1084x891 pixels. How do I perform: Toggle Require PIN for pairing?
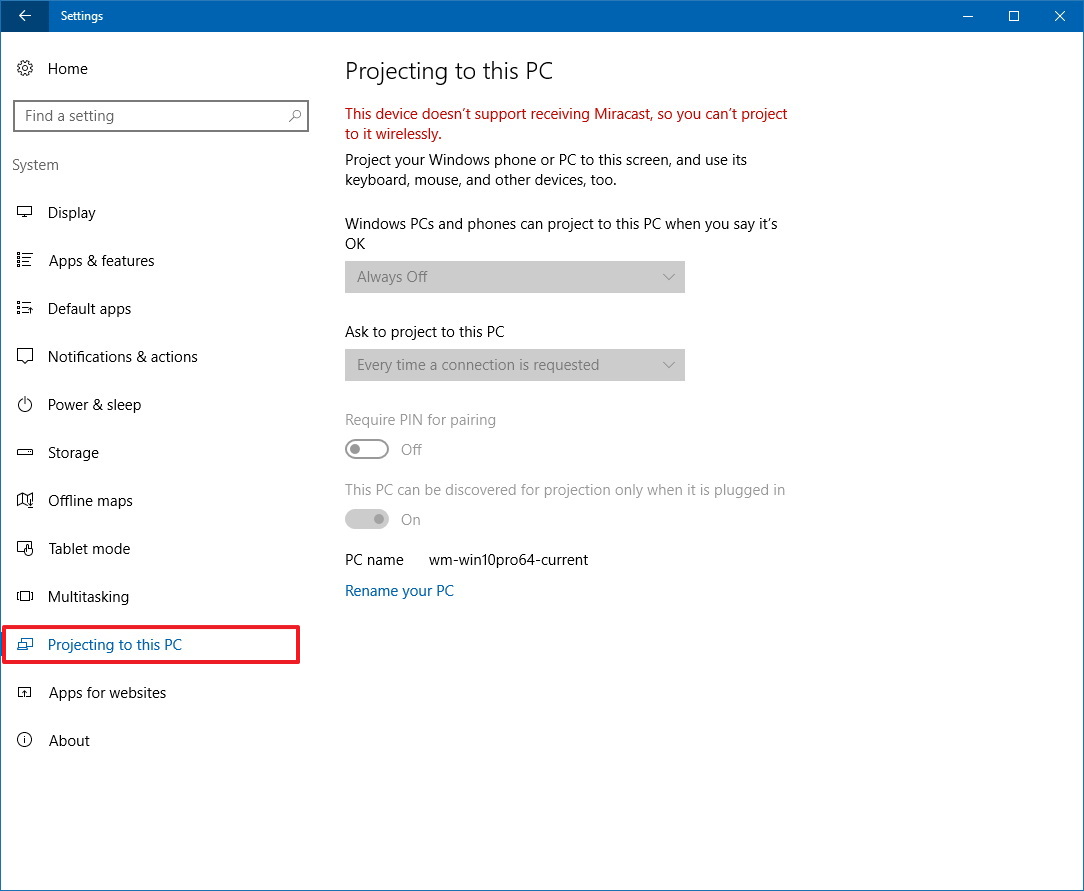366,449
